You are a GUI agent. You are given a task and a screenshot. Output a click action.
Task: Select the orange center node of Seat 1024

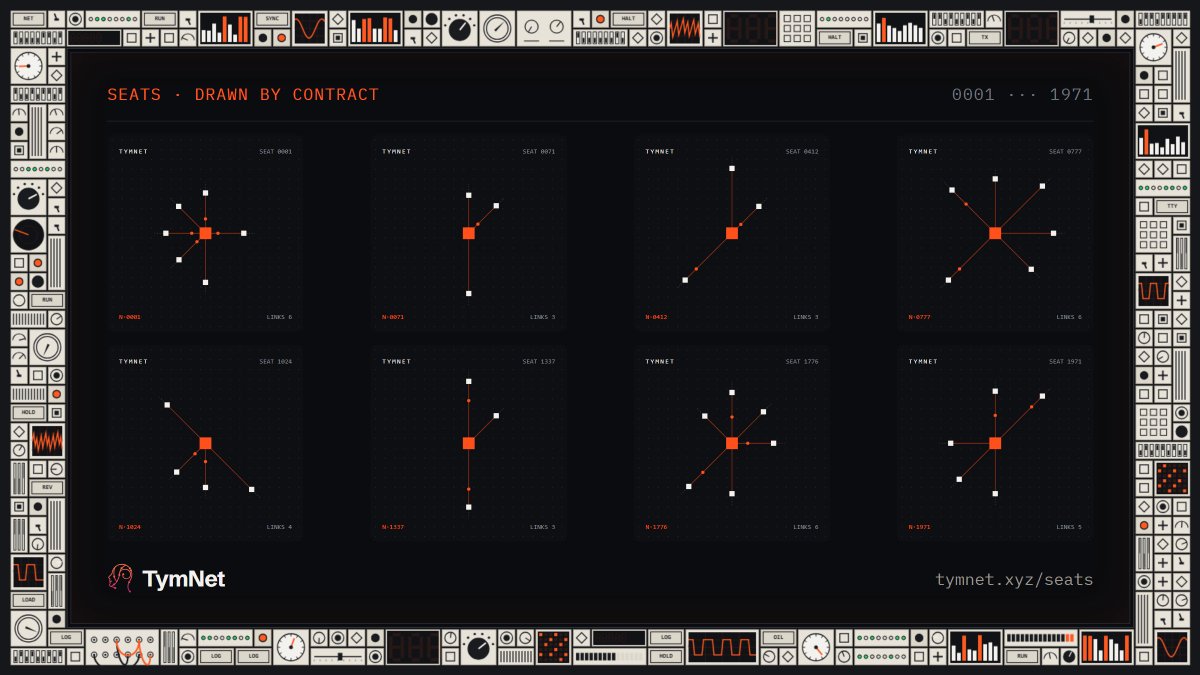click(205, 443)
